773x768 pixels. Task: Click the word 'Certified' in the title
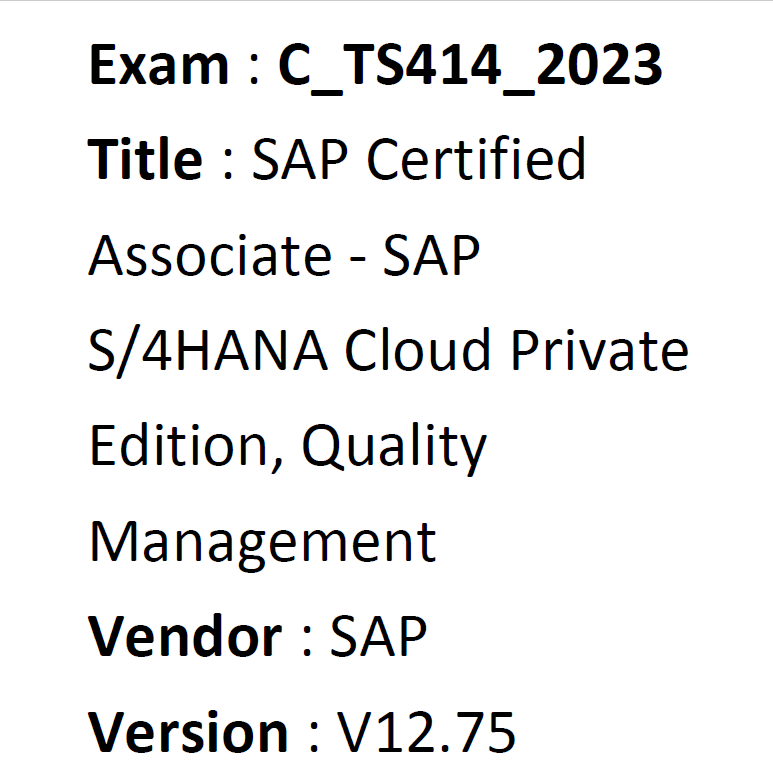click(476, 158)
